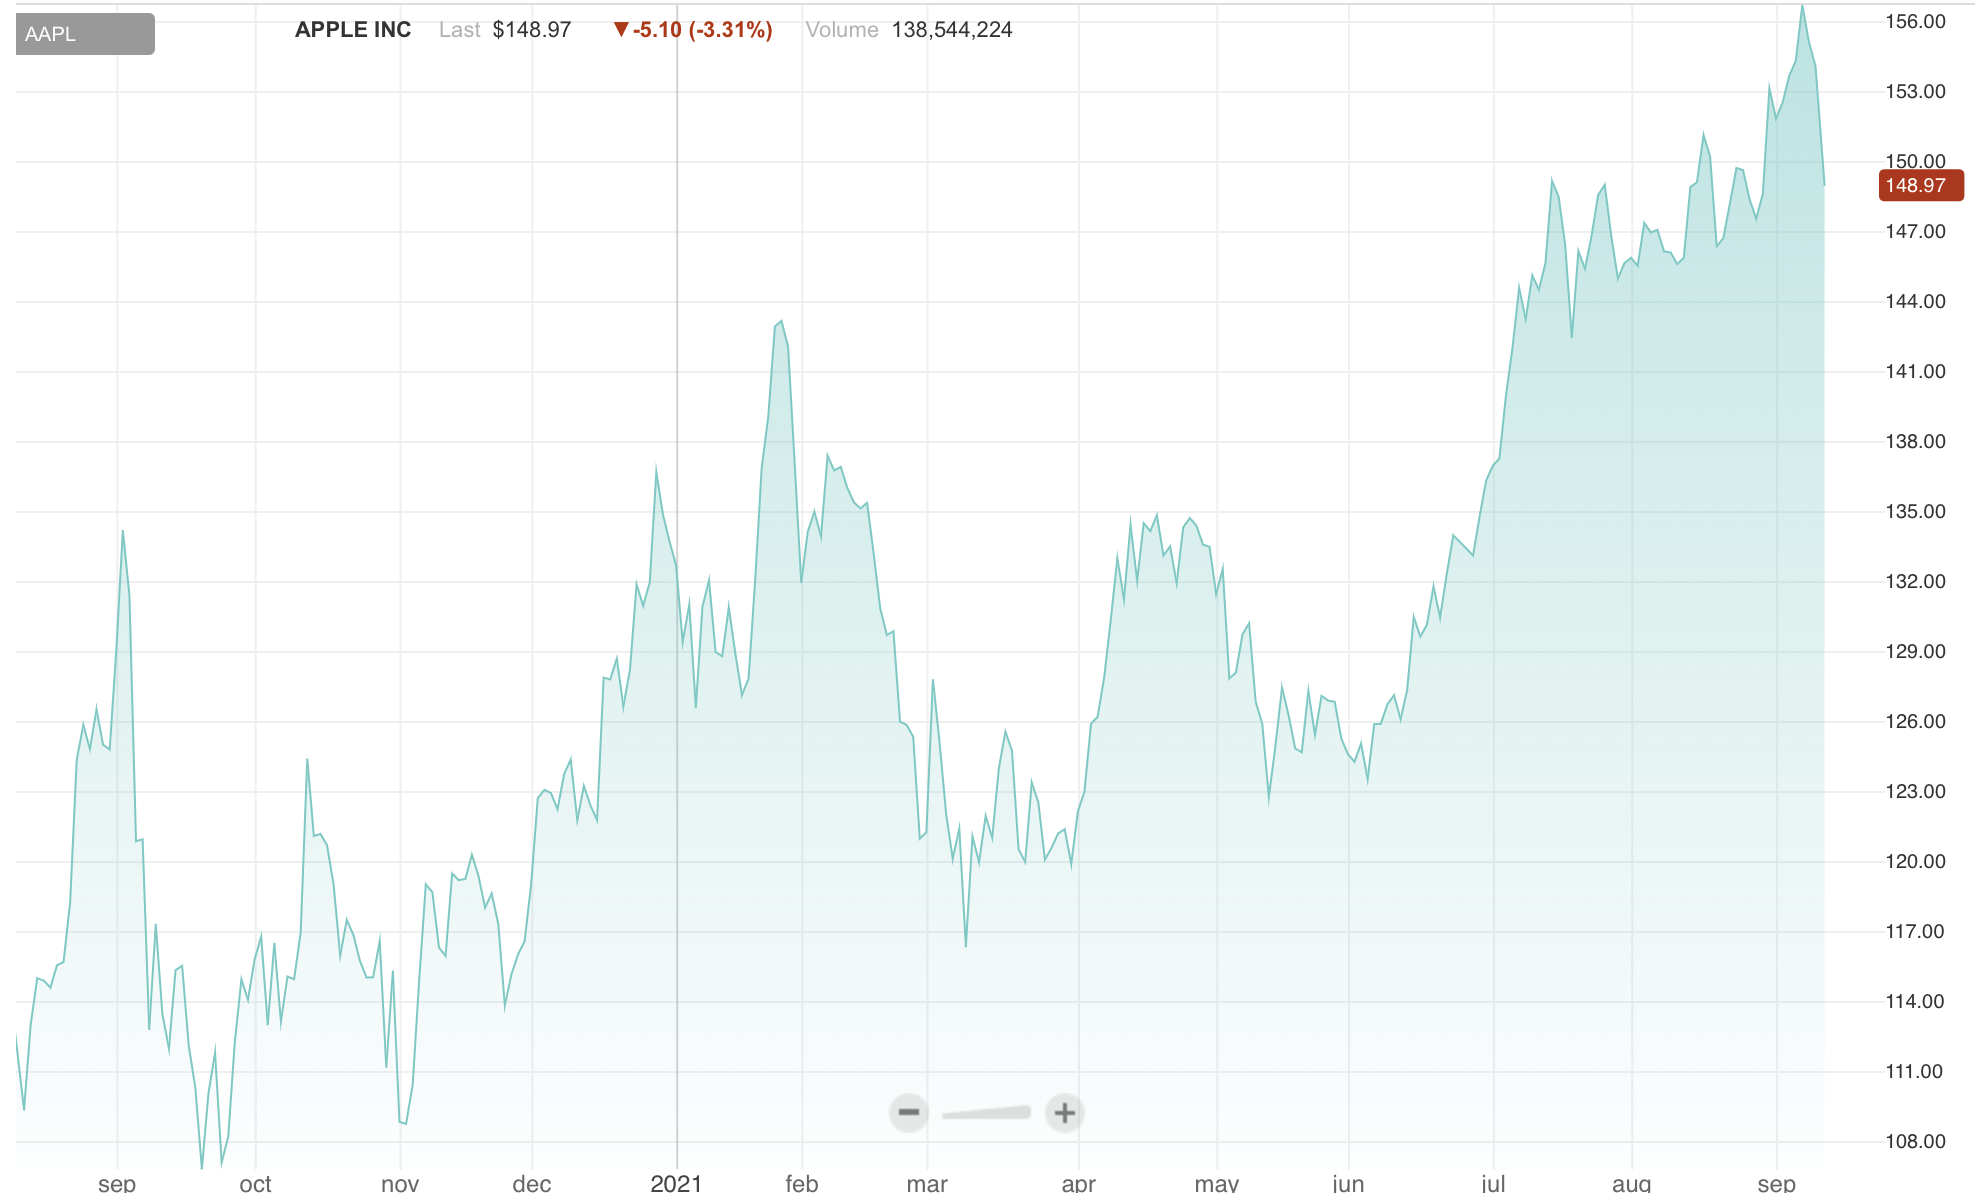Click the apr month axis label
This screenshot has height=1193, width=1977.
point(1078,1183)
